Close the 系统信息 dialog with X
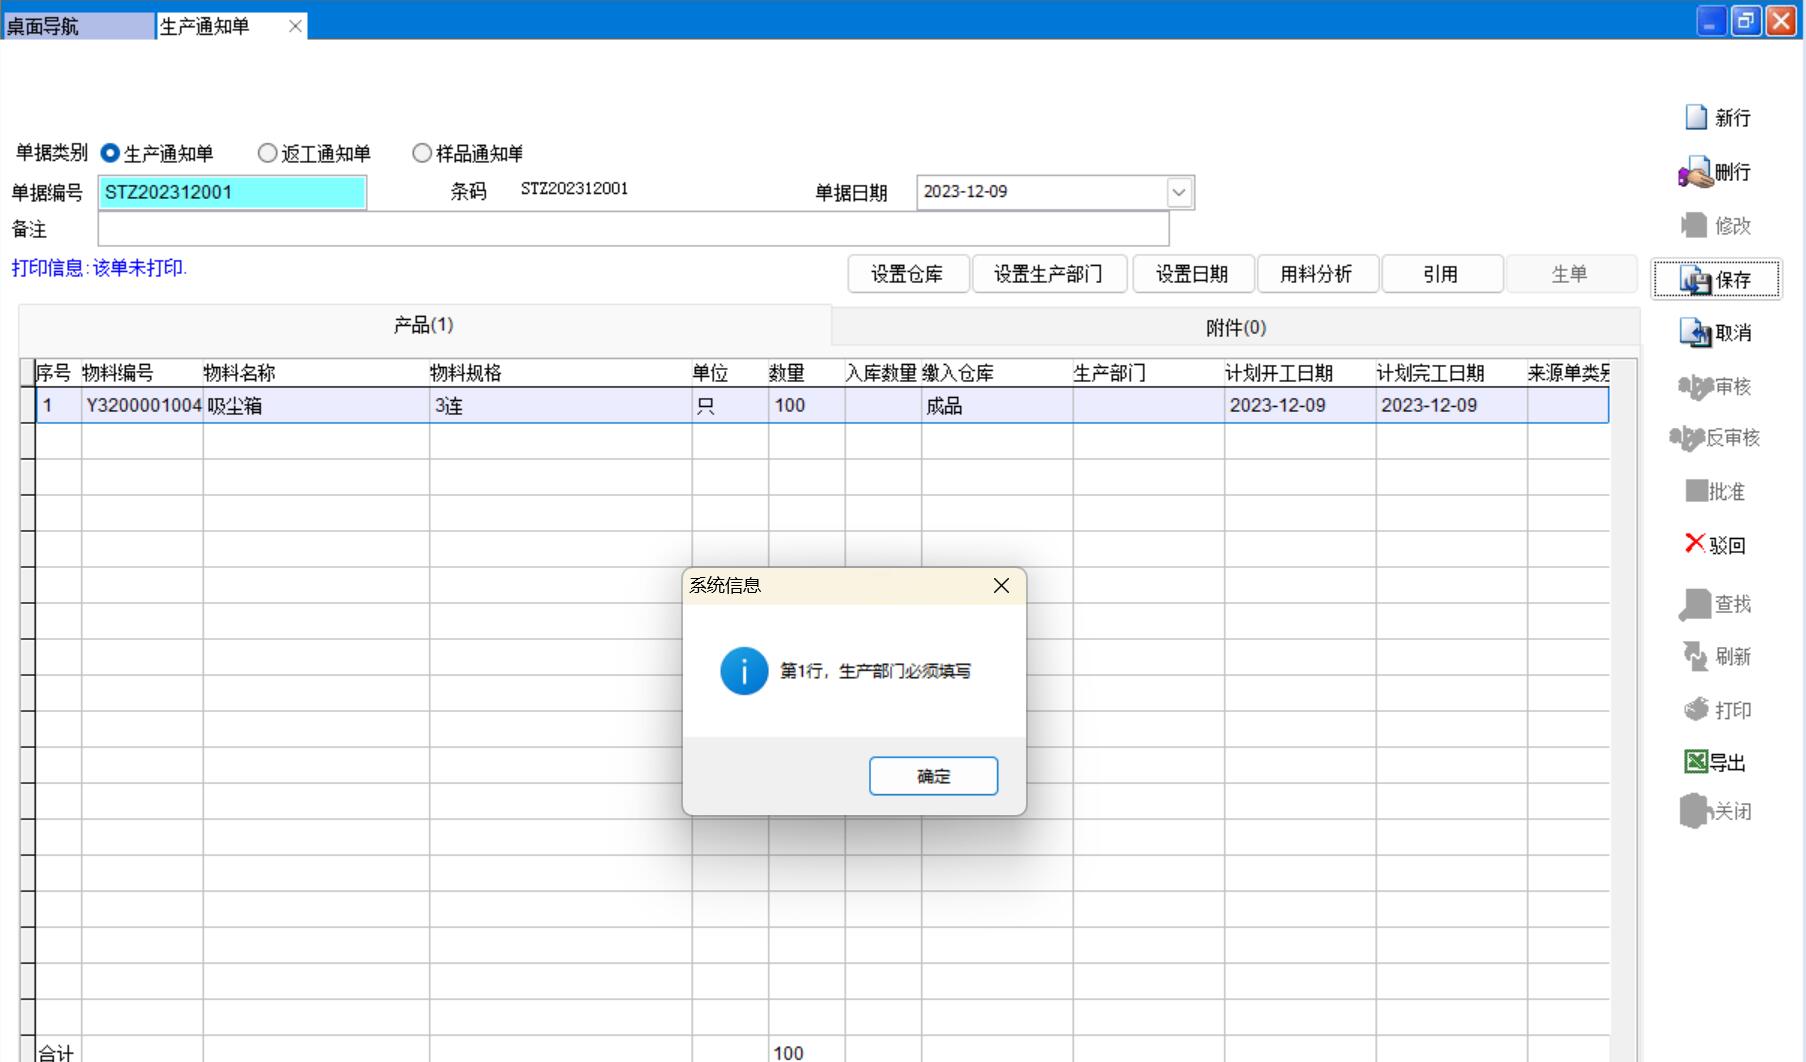Screen dimensions: 1806x1062 (x=1001, y=586)
